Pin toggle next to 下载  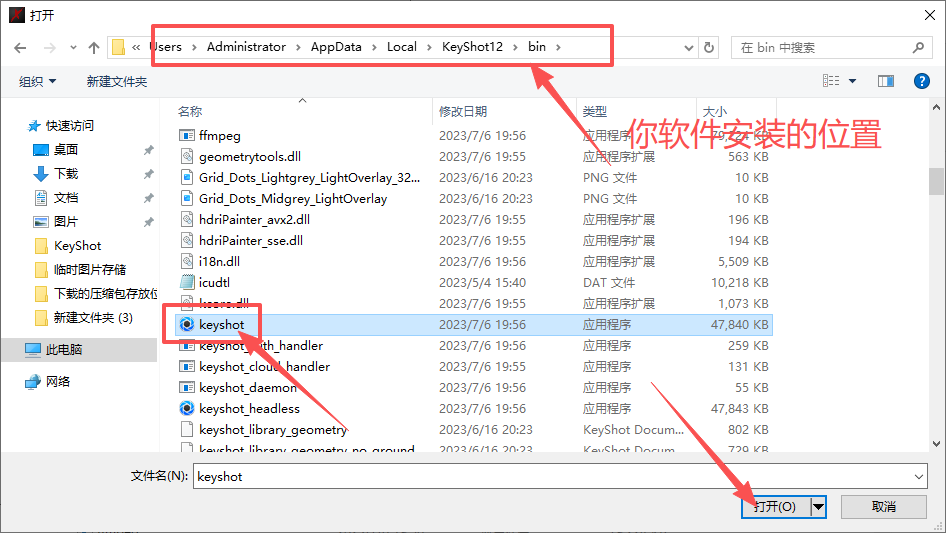point(148,174)
